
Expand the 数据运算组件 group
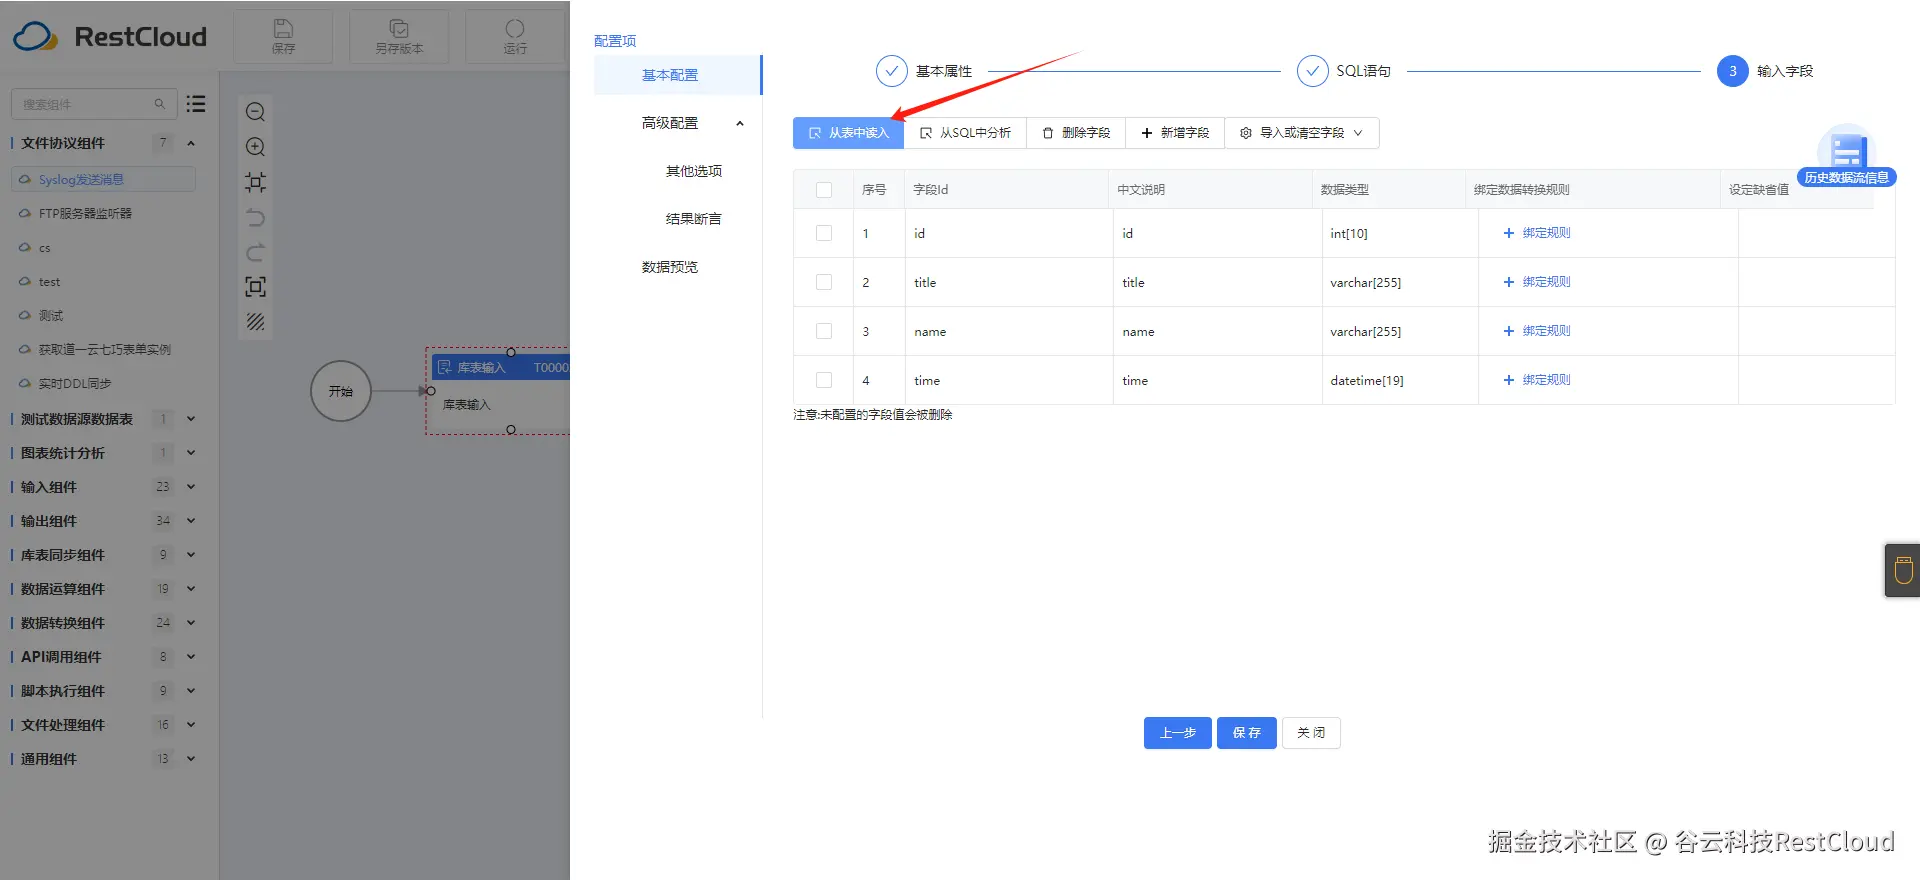(x=191, y=589)
